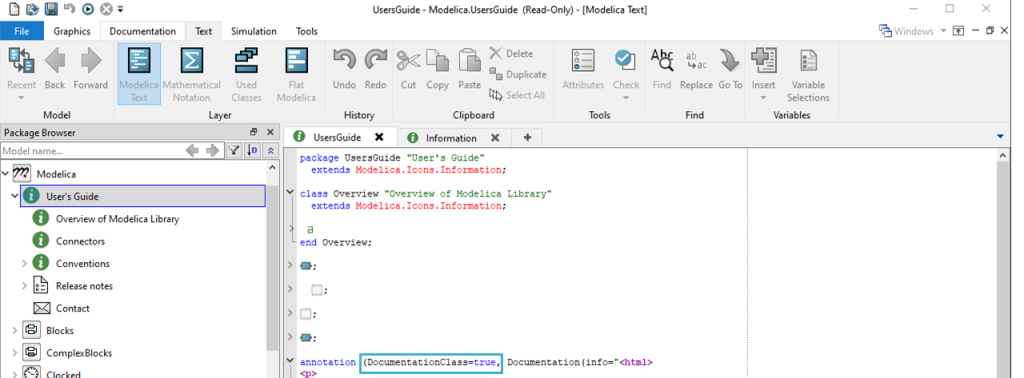
Task: Close the Package Browser panel
Action: coord(271,132)
